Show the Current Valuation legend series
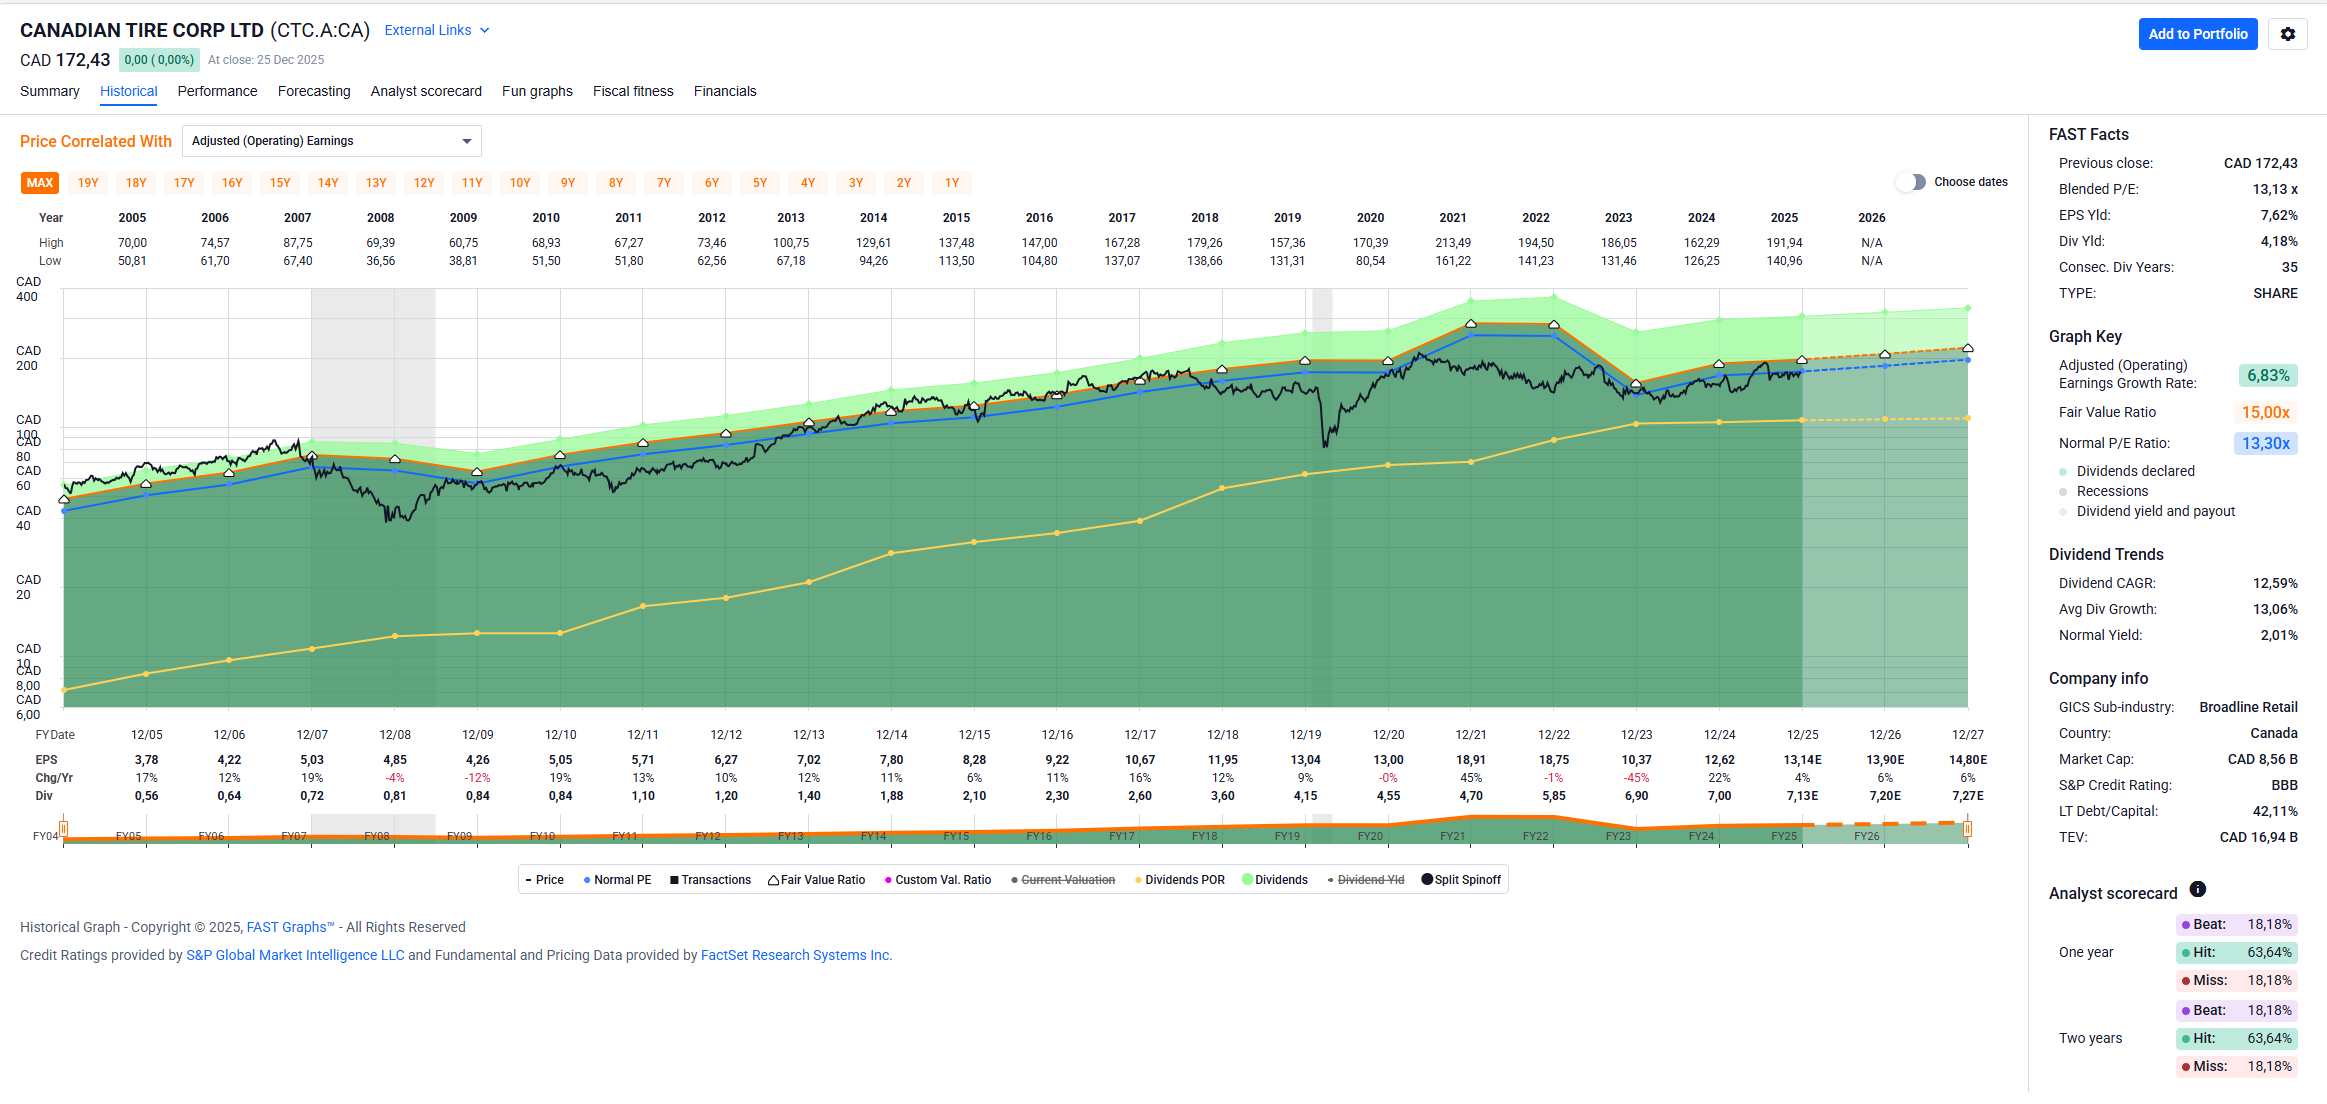 point(1062,880)
